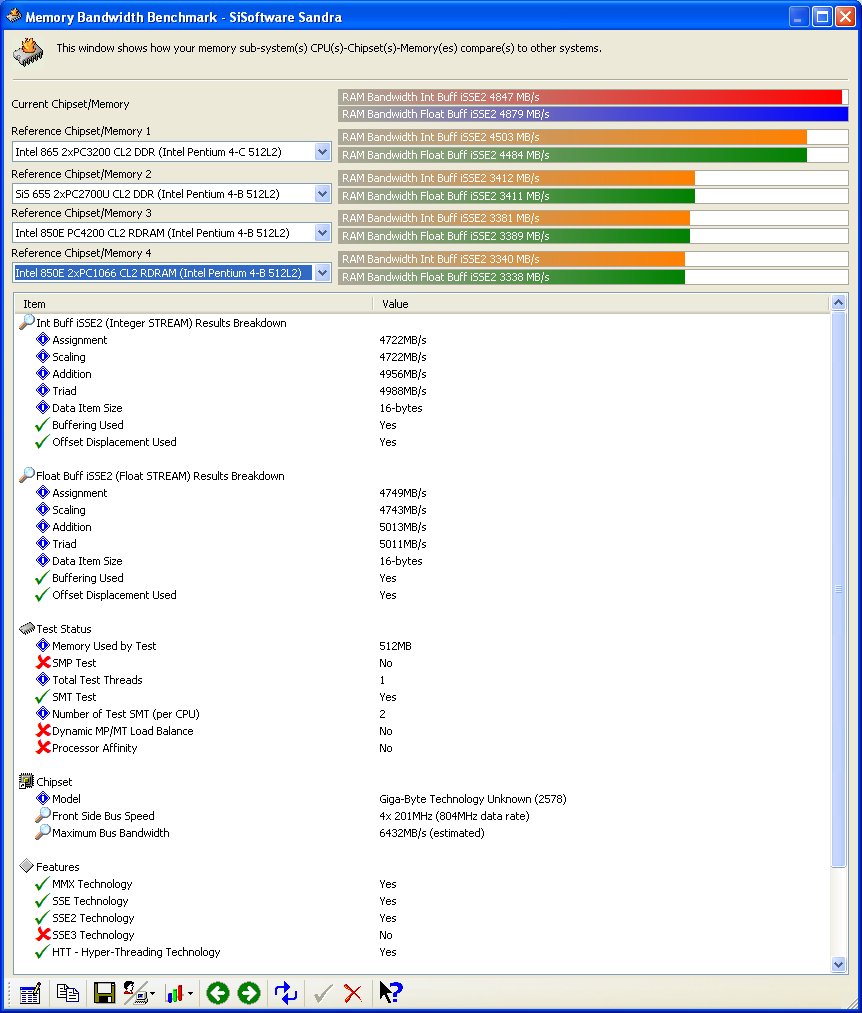Image resolution: width=862 pixels, height=1013 pixels.
Task: Click the value 5013MB/s for Float Addition
Action: (403, 527)
